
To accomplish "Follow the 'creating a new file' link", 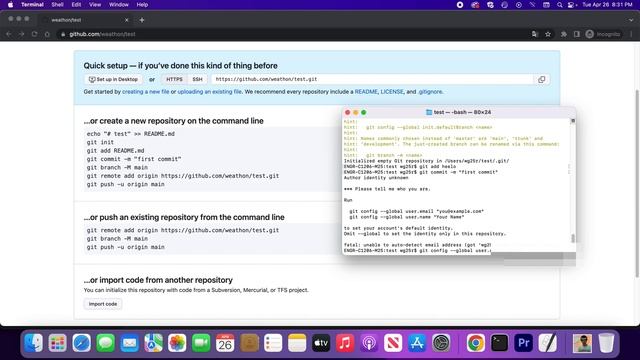I will [146, 92].
